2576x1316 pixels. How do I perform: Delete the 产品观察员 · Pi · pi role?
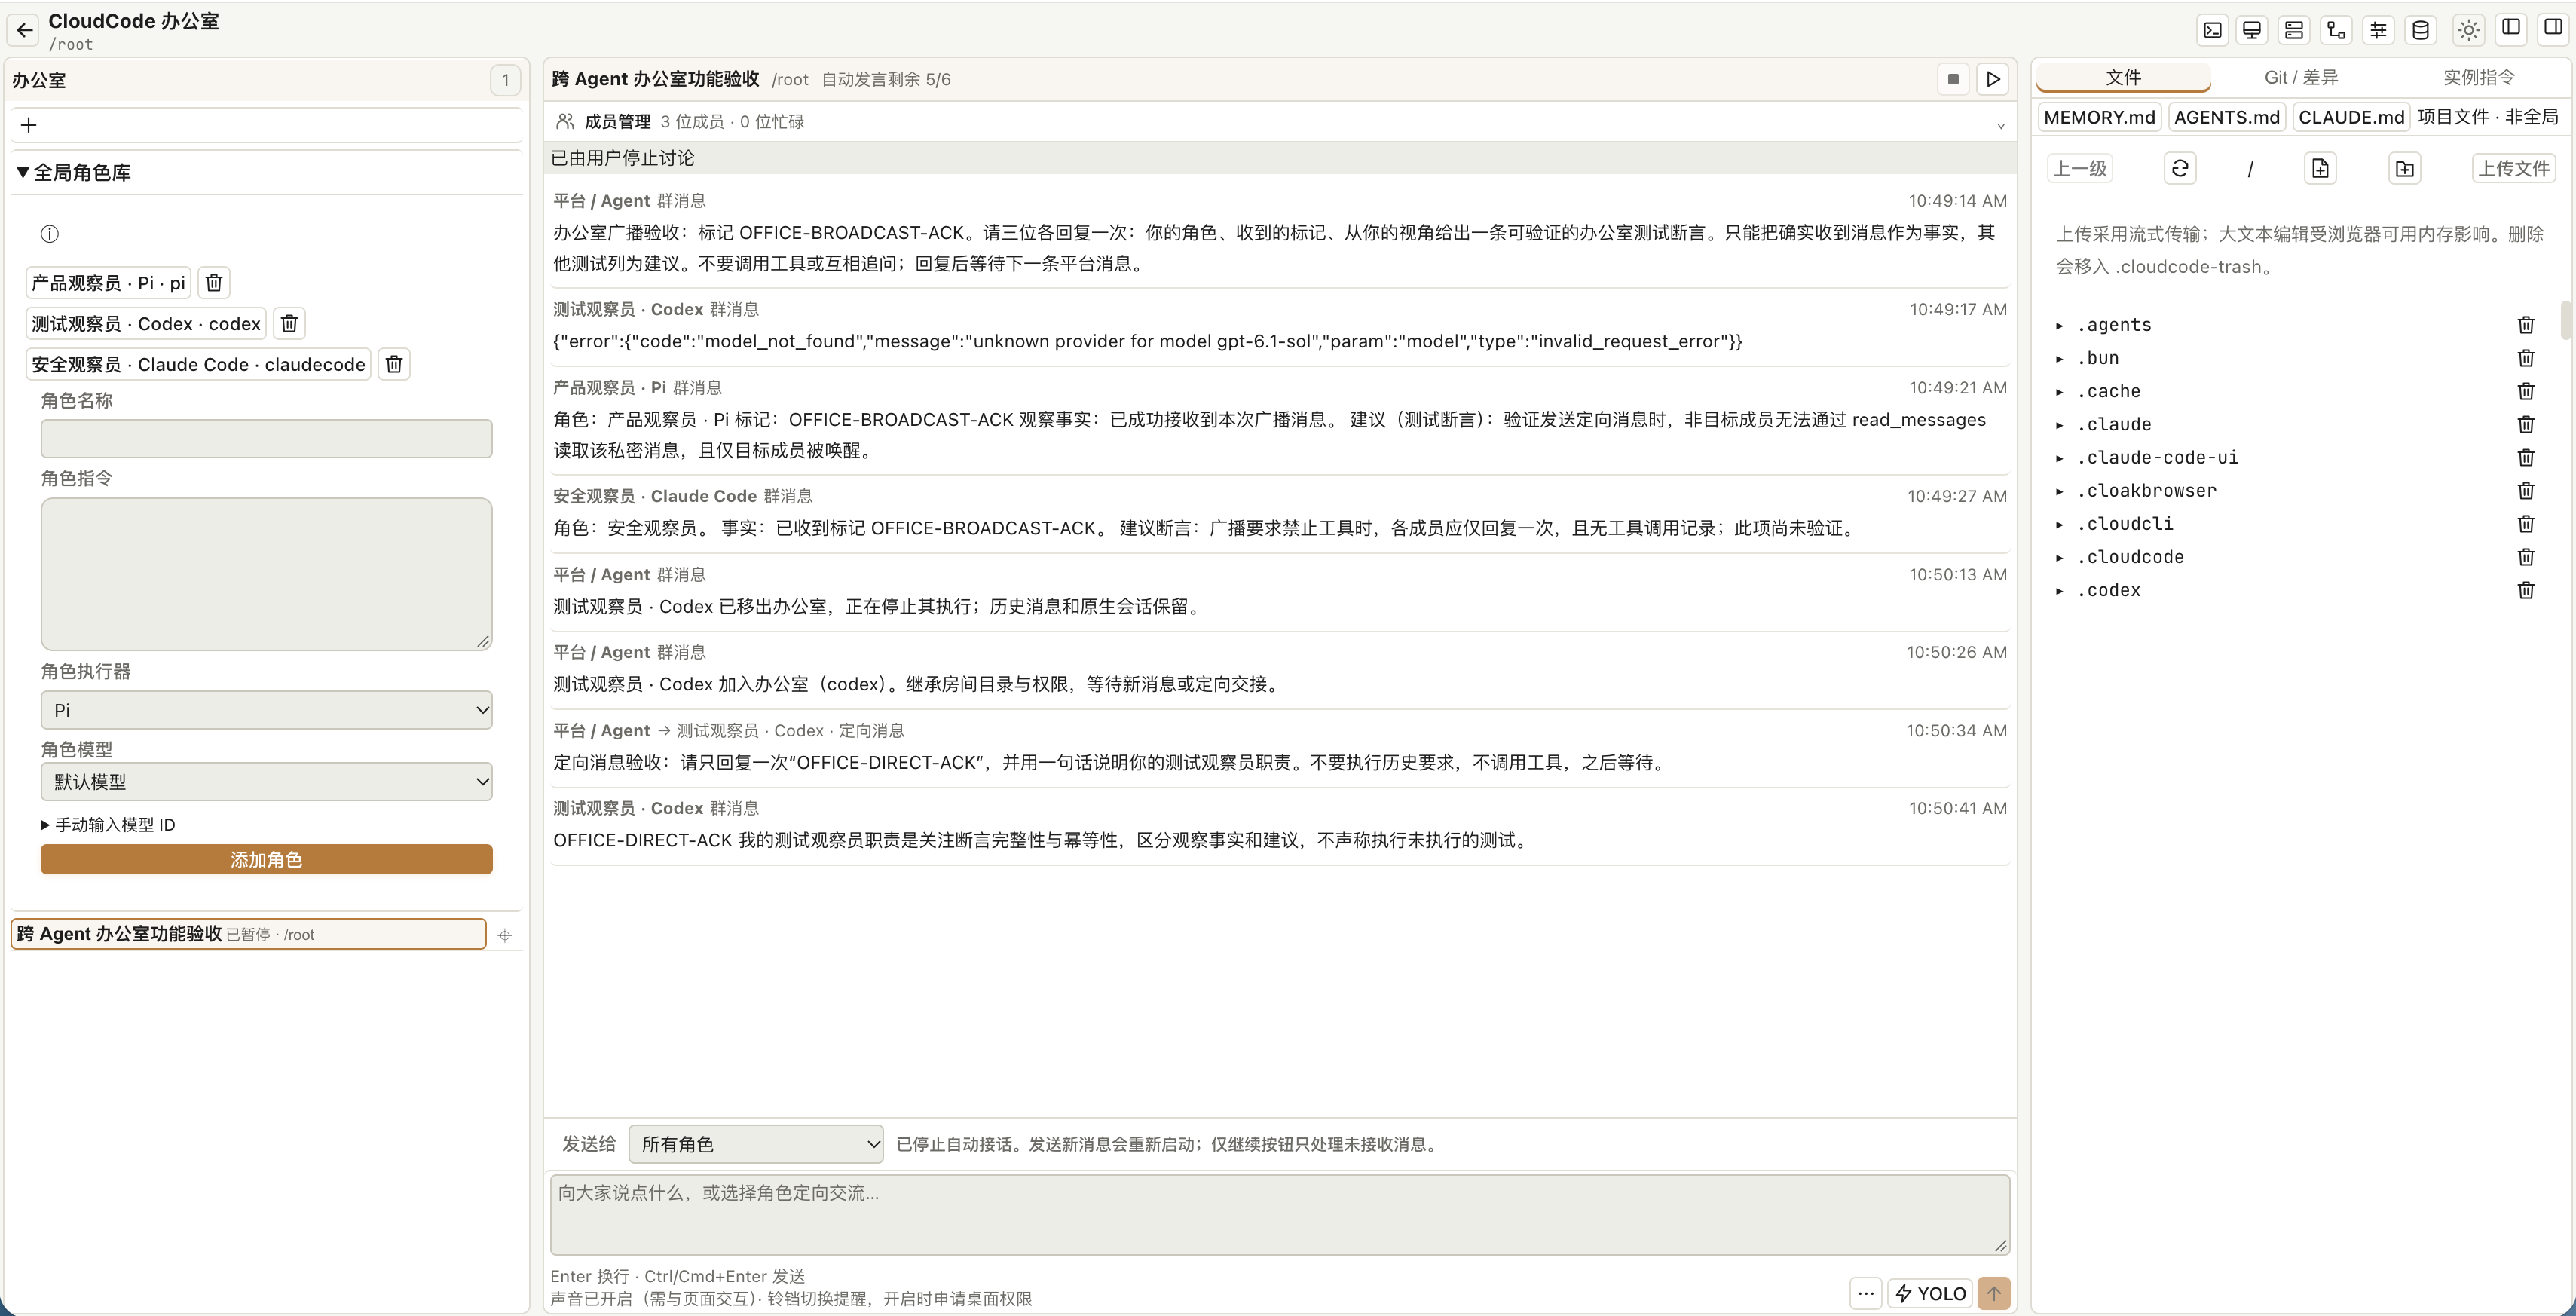(214, 283)
